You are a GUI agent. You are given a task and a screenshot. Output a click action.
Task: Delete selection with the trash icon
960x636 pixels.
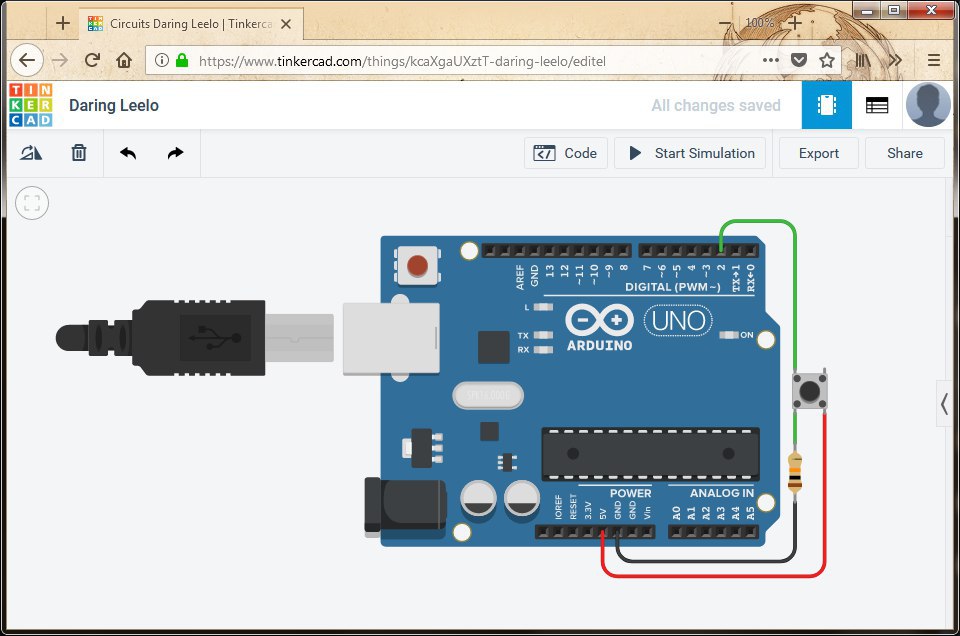coord(79,153)
